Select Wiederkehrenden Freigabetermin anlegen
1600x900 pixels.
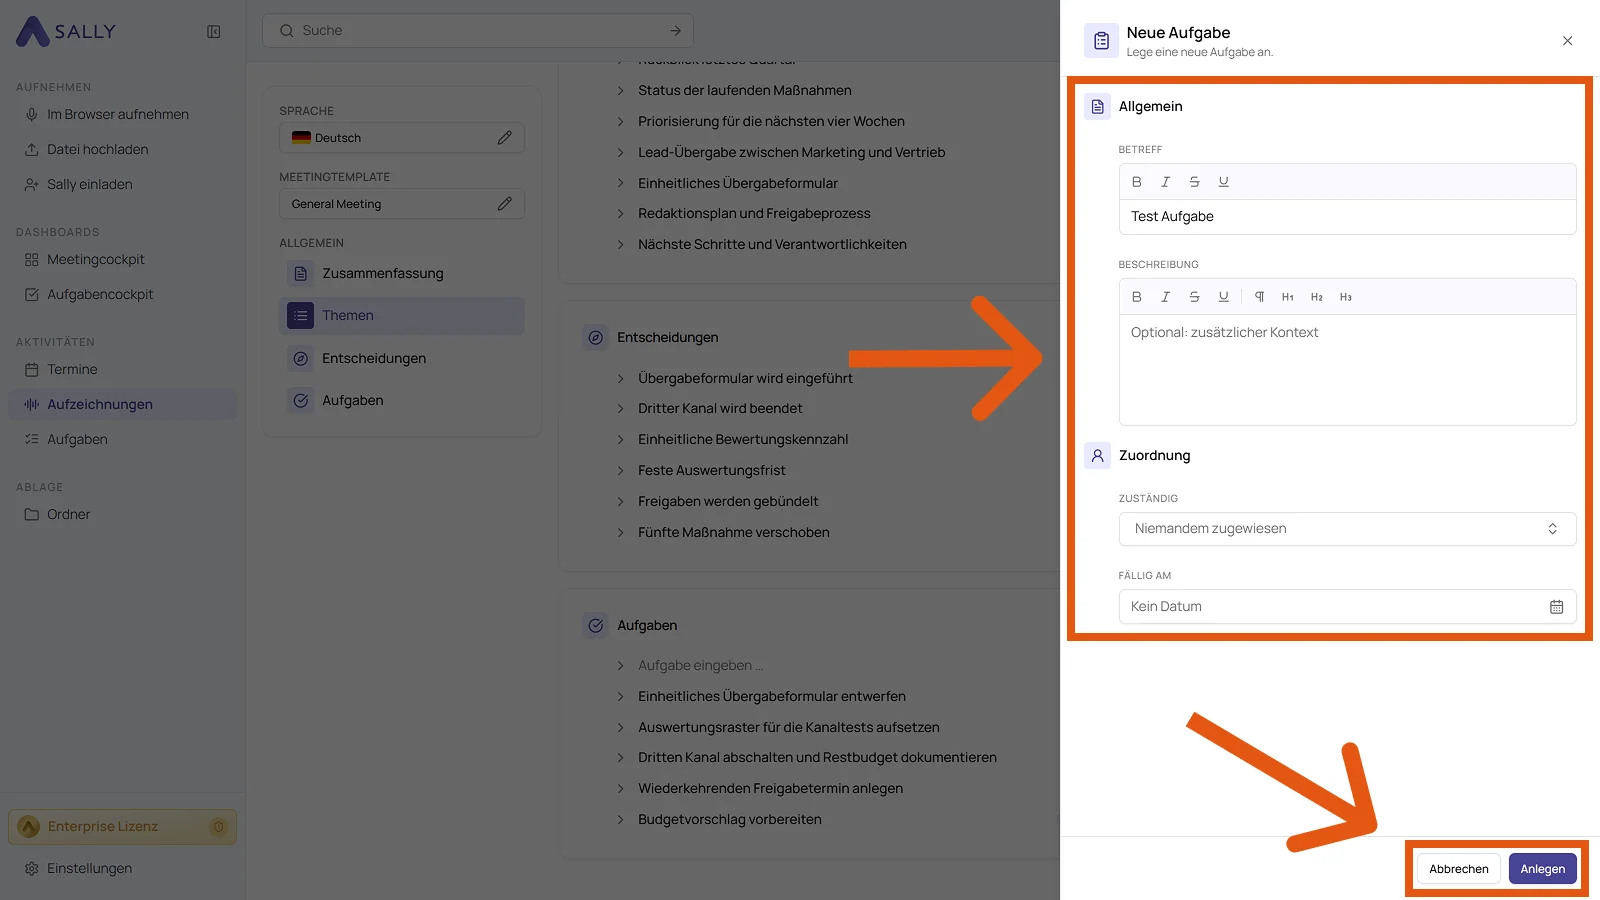point(770,789)
